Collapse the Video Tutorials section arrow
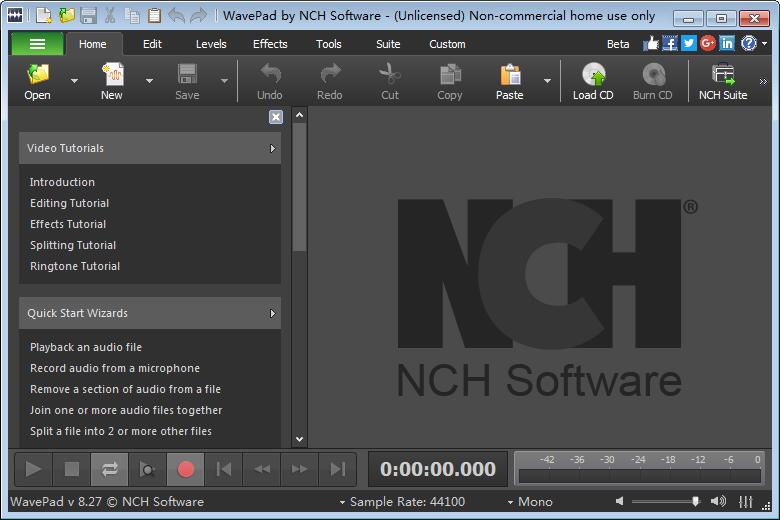780x520 pixels. (x=272, y=148)
